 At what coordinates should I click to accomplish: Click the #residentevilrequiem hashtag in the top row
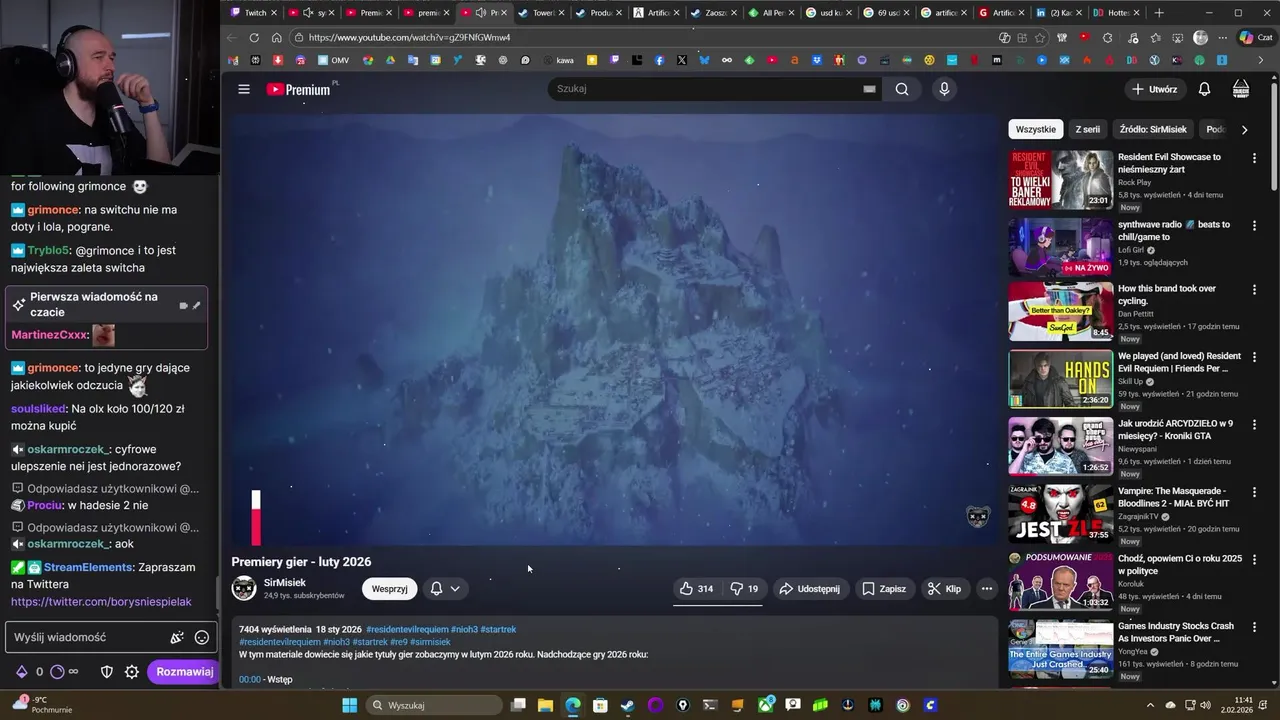407,629
